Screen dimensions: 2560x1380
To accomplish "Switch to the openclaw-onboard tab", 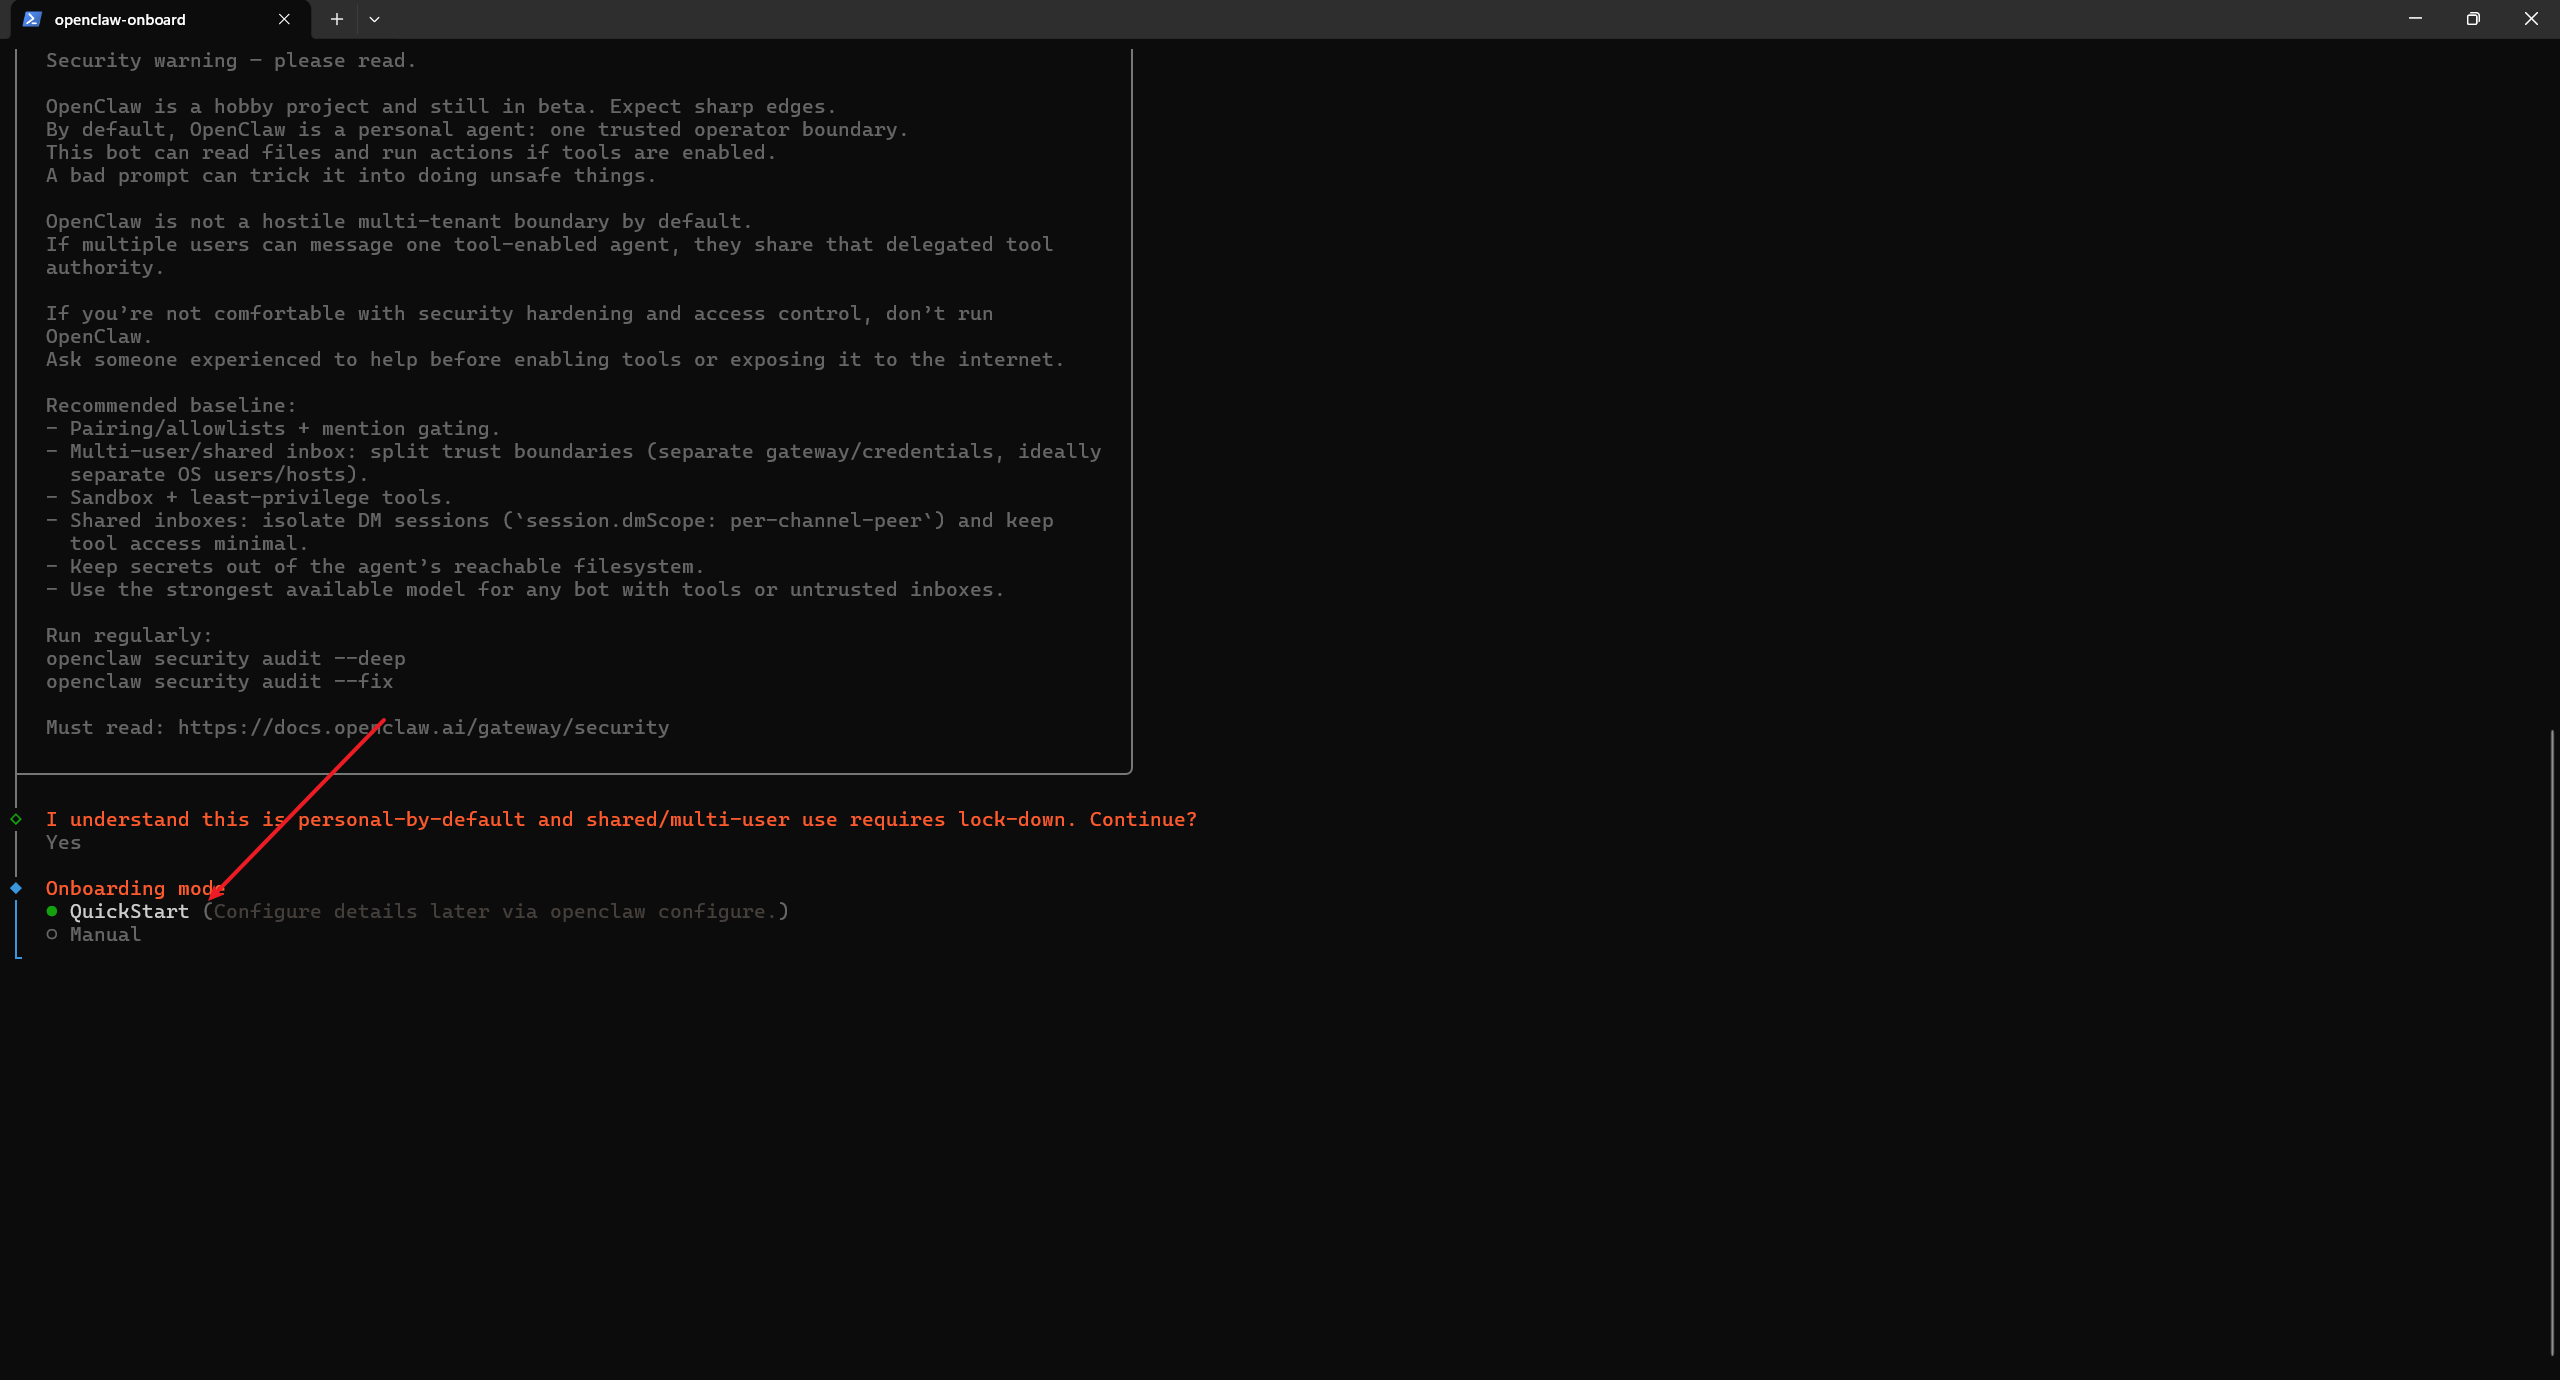I will pyautogui.click(x=120, y=19).
